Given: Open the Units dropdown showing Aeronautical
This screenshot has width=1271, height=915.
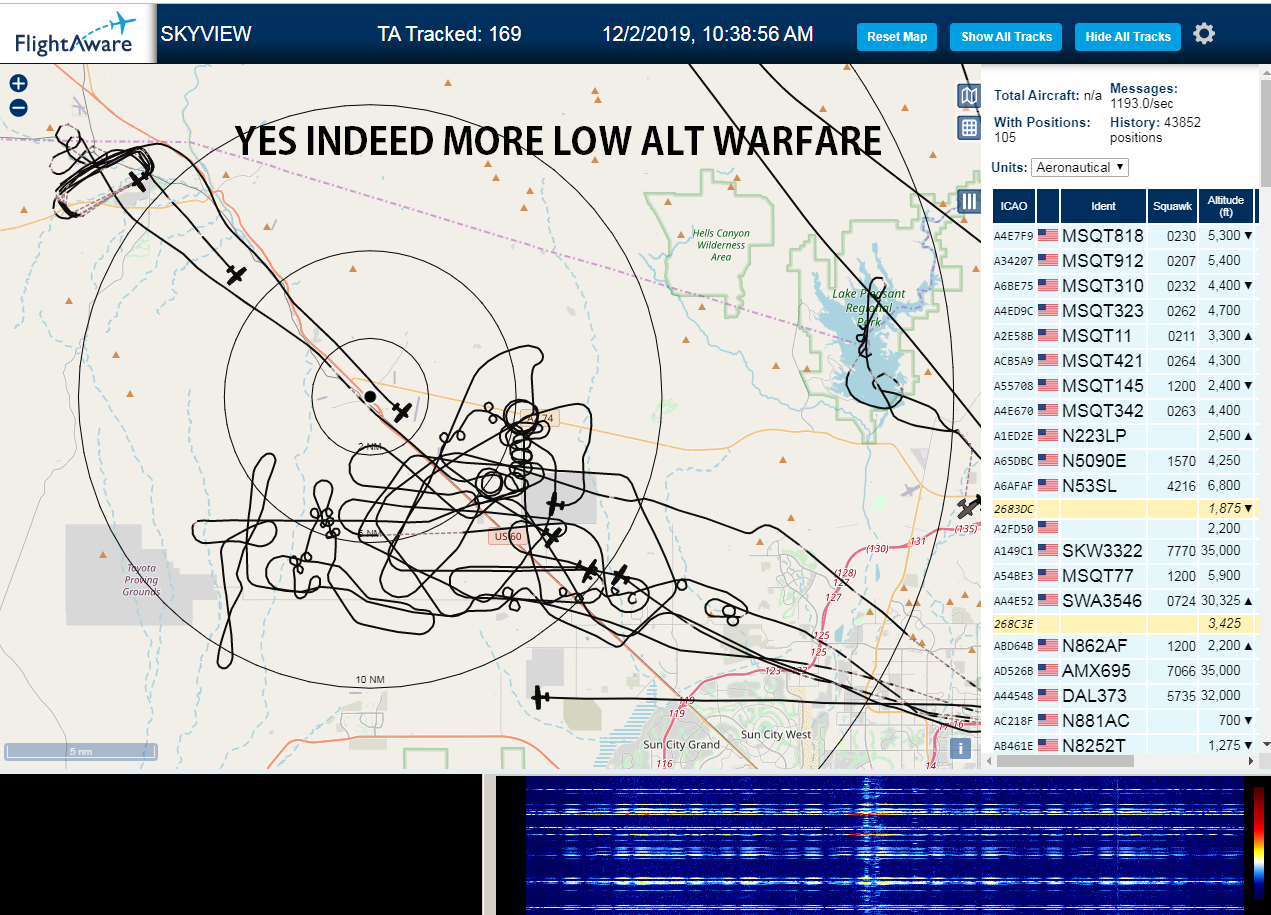Looking at the screenshot, I should coord(1080,167).
